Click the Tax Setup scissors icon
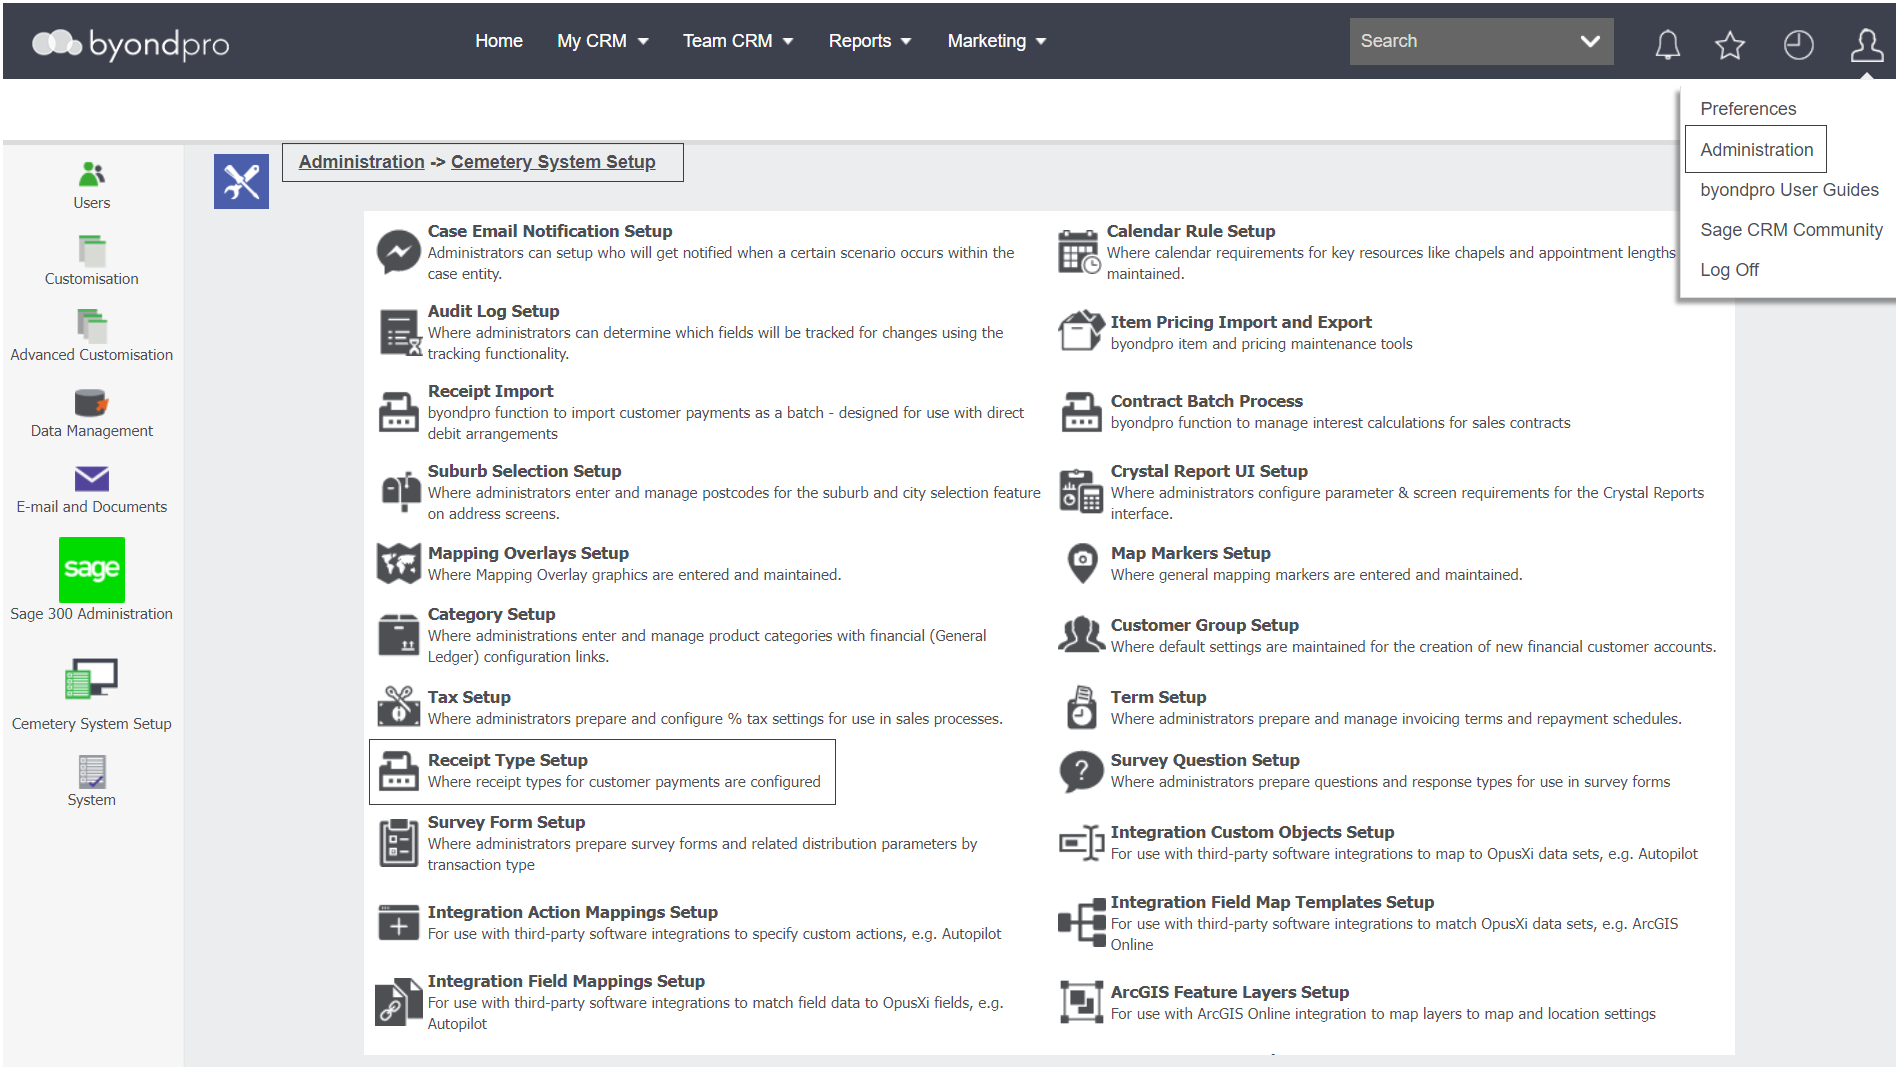 (398, 706)
